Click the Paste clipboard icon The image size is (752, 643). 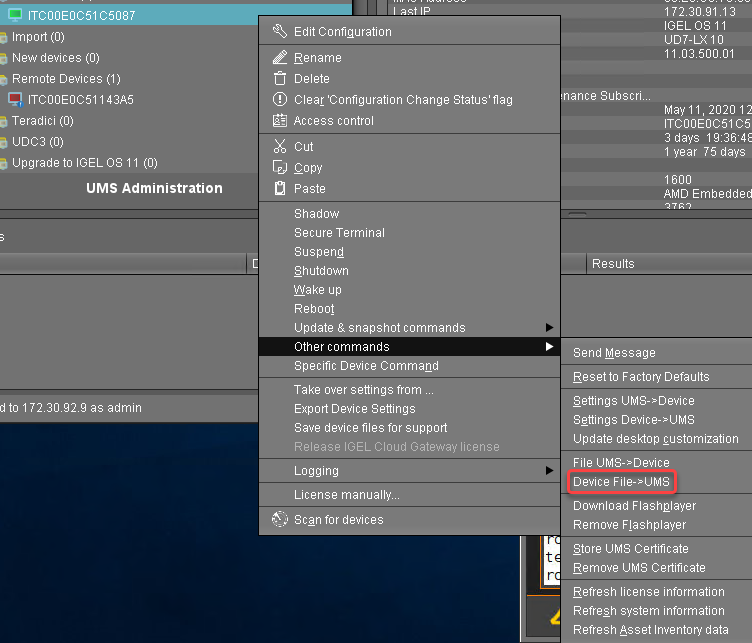279,189
